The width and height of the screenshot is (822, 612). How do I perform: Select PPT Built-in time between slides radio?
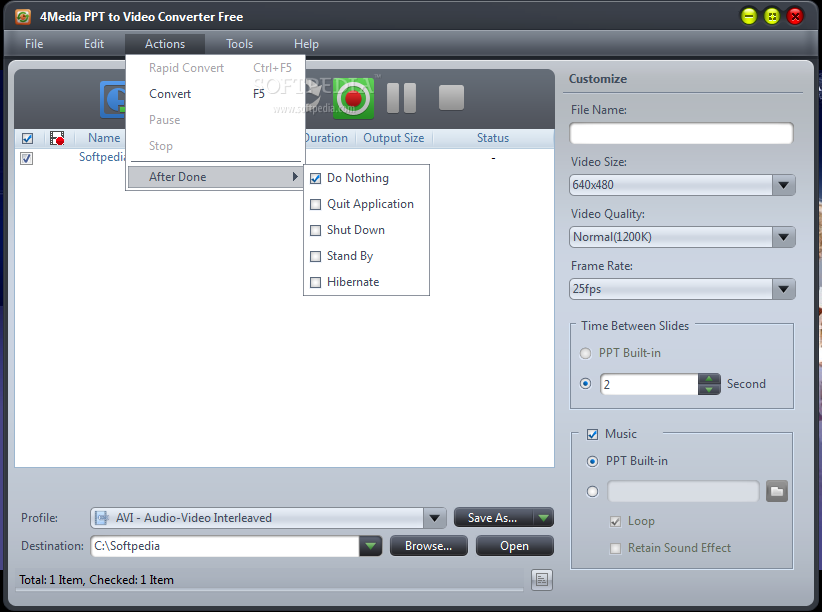[x=586, y=353]
